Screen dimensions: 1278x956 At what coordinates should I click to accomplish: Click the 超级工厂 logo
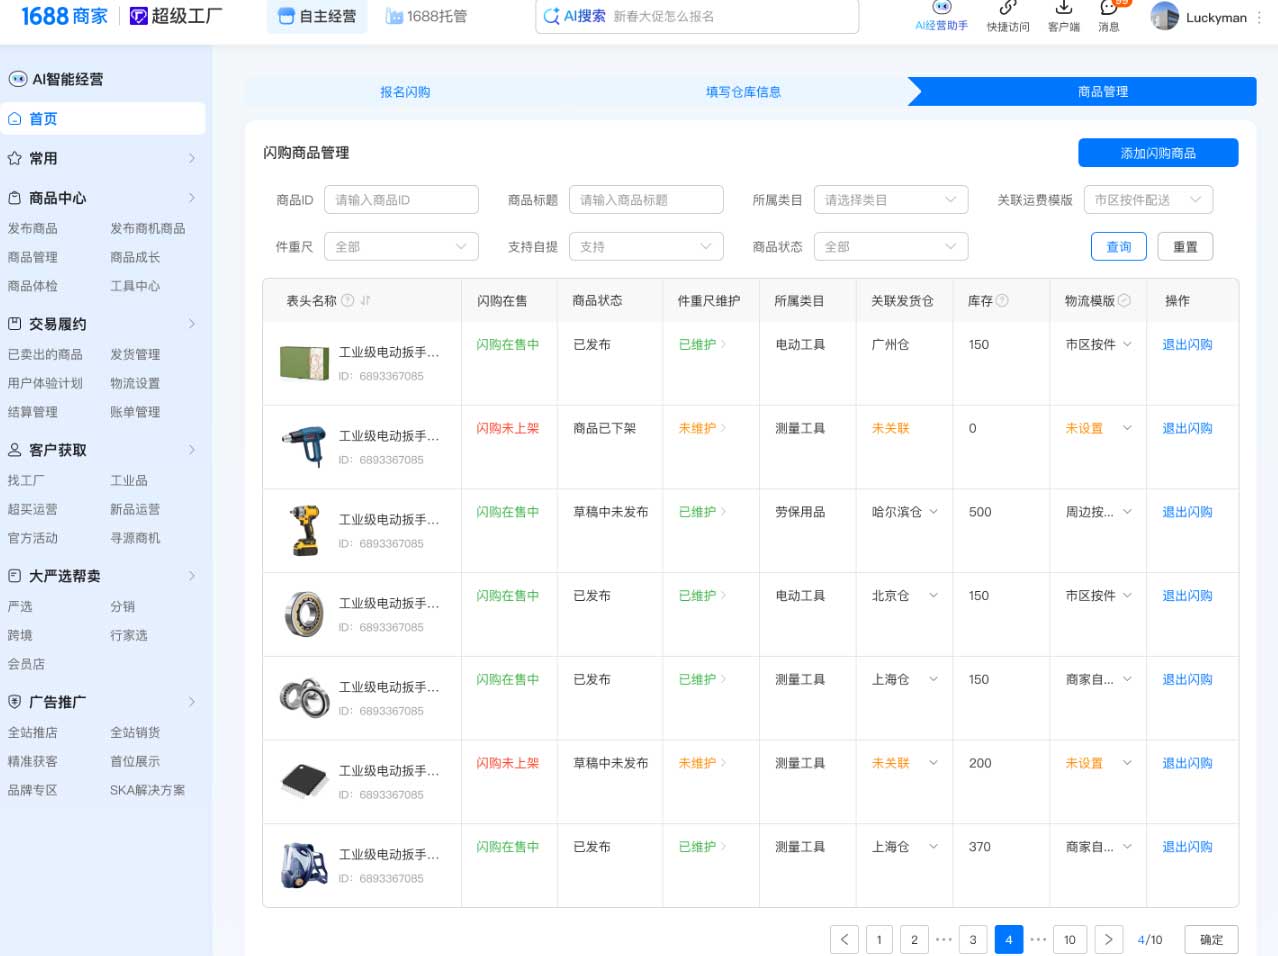point(176,16)
